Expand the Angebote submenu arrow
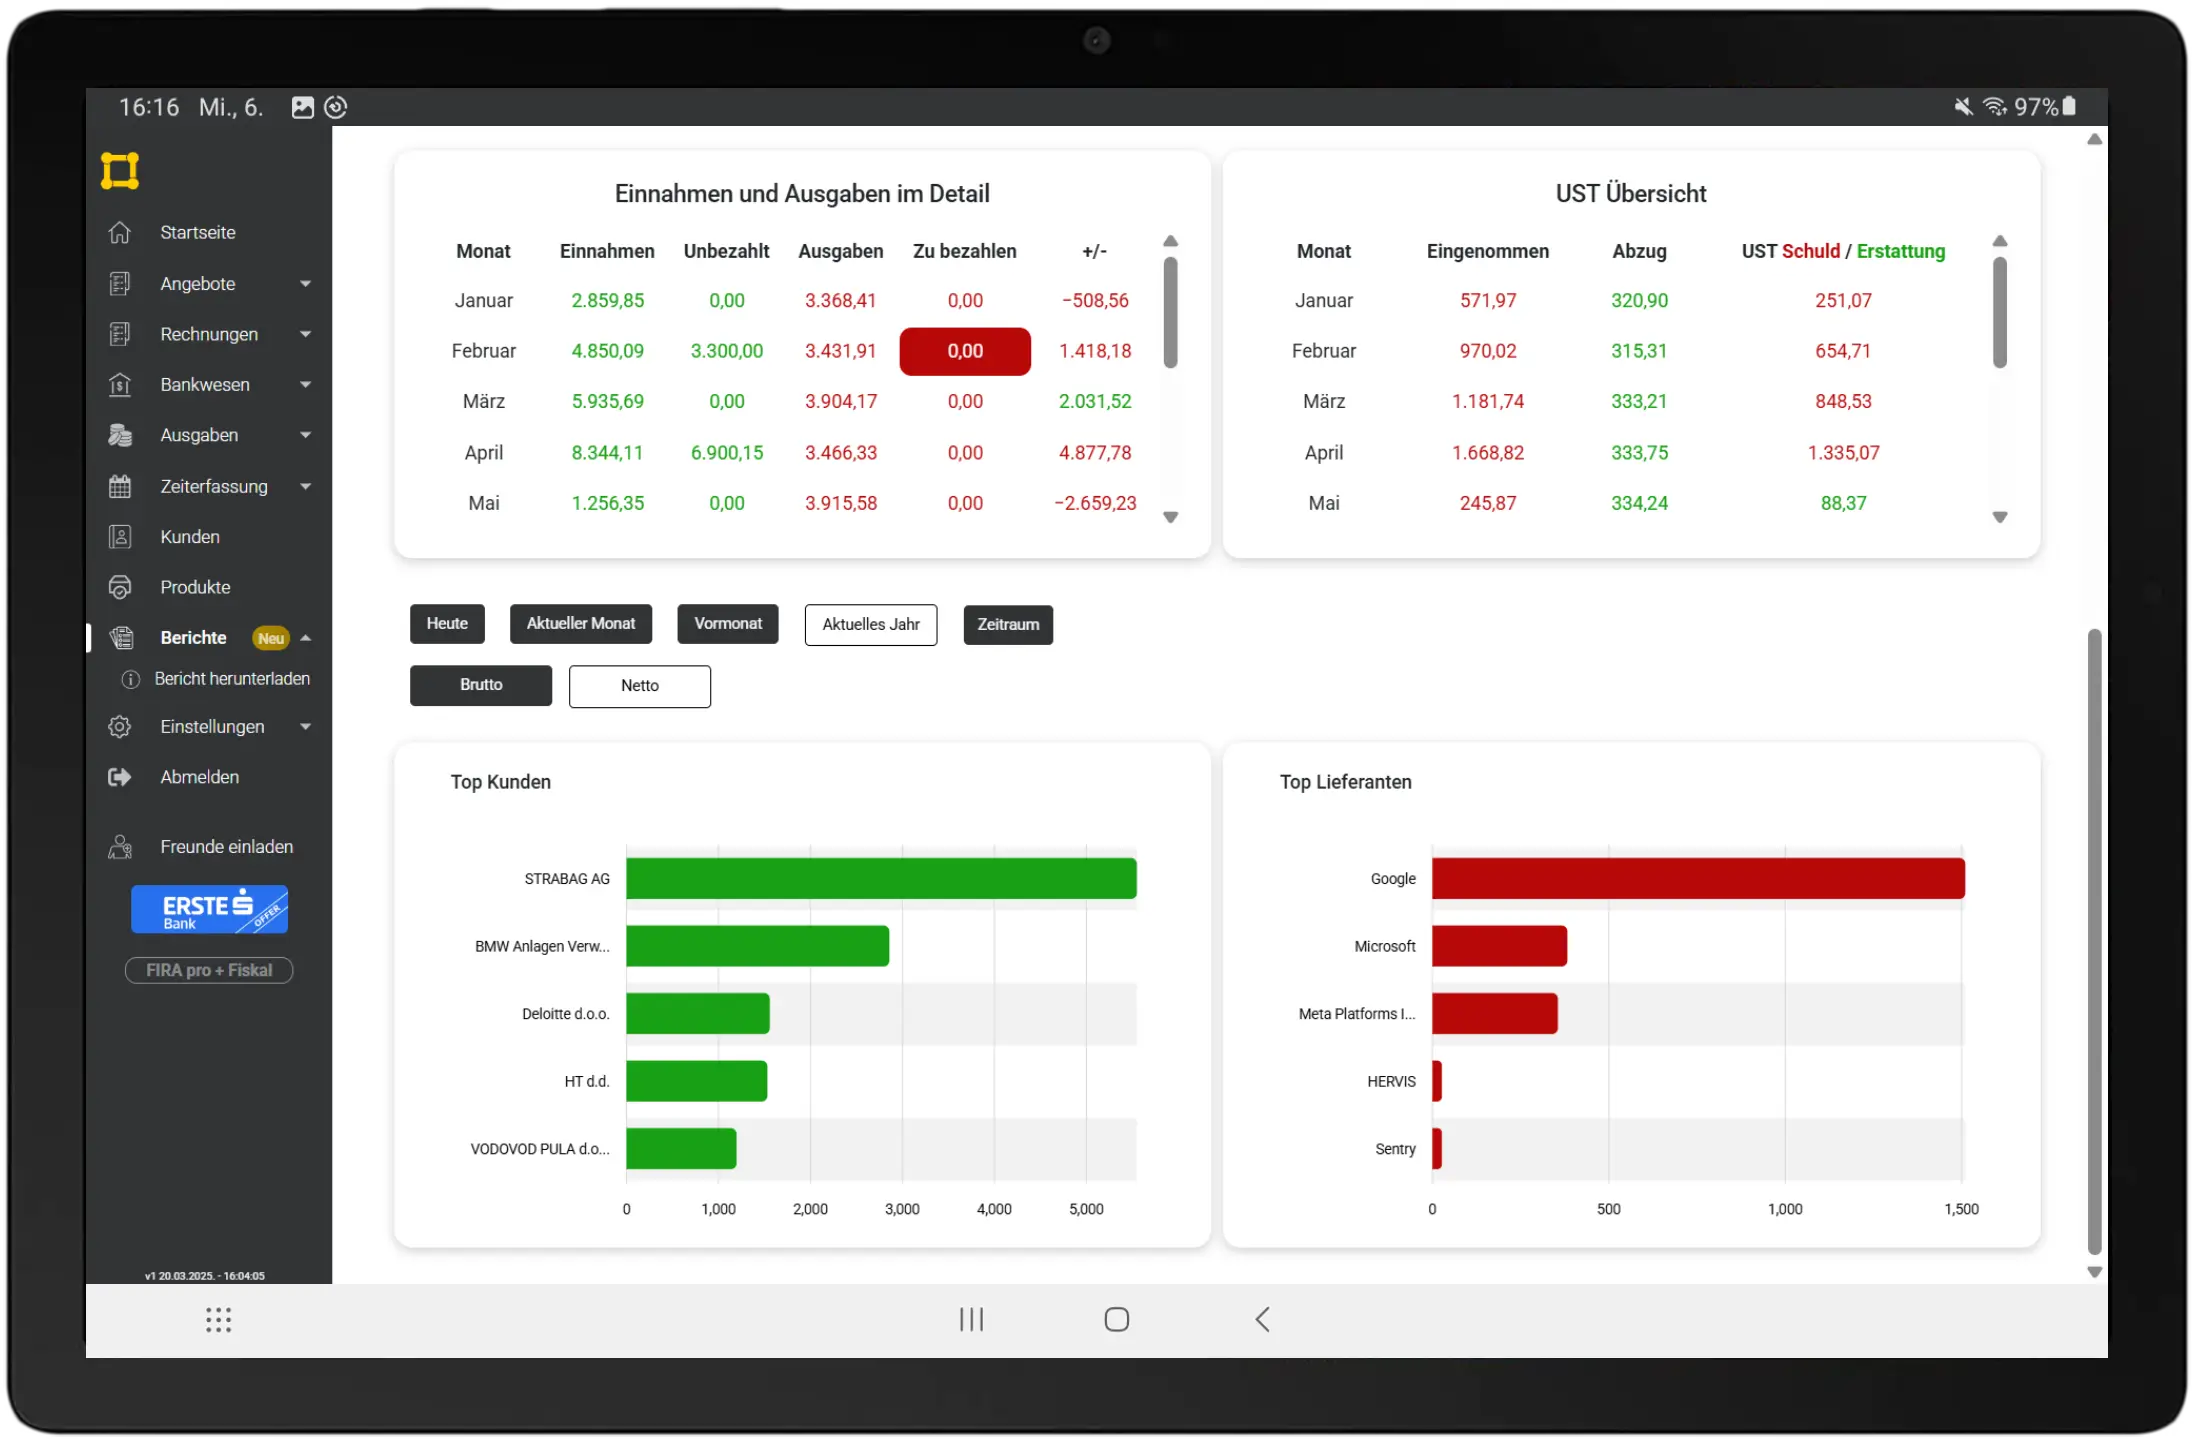2197x1439 pixels. [305, 284]
